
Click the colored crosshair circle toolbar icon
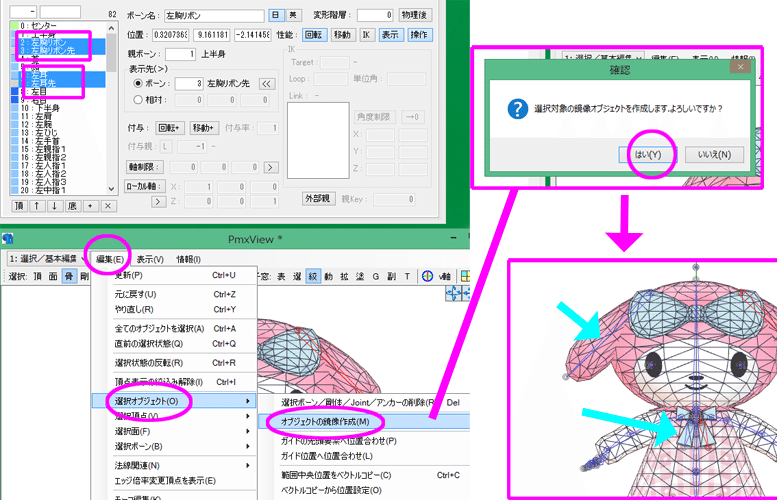click(x=428, y=277)
